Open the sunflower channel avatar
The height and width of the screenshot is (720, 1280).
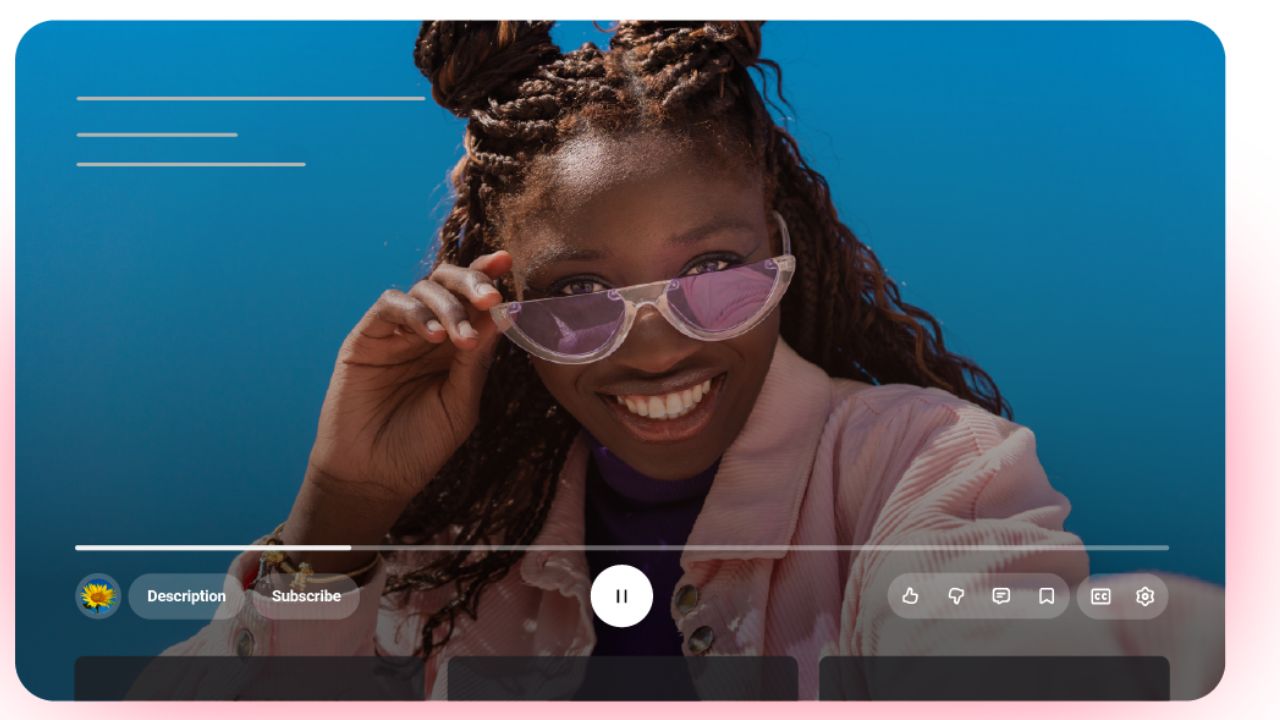[98, 596]
